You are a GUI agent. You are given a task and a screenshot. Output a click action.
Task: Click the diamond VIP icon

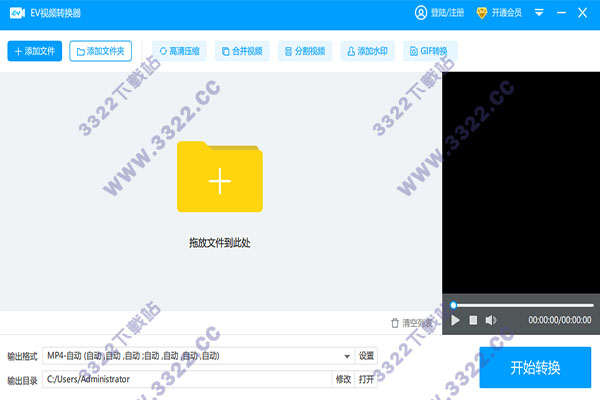point(482,13)
